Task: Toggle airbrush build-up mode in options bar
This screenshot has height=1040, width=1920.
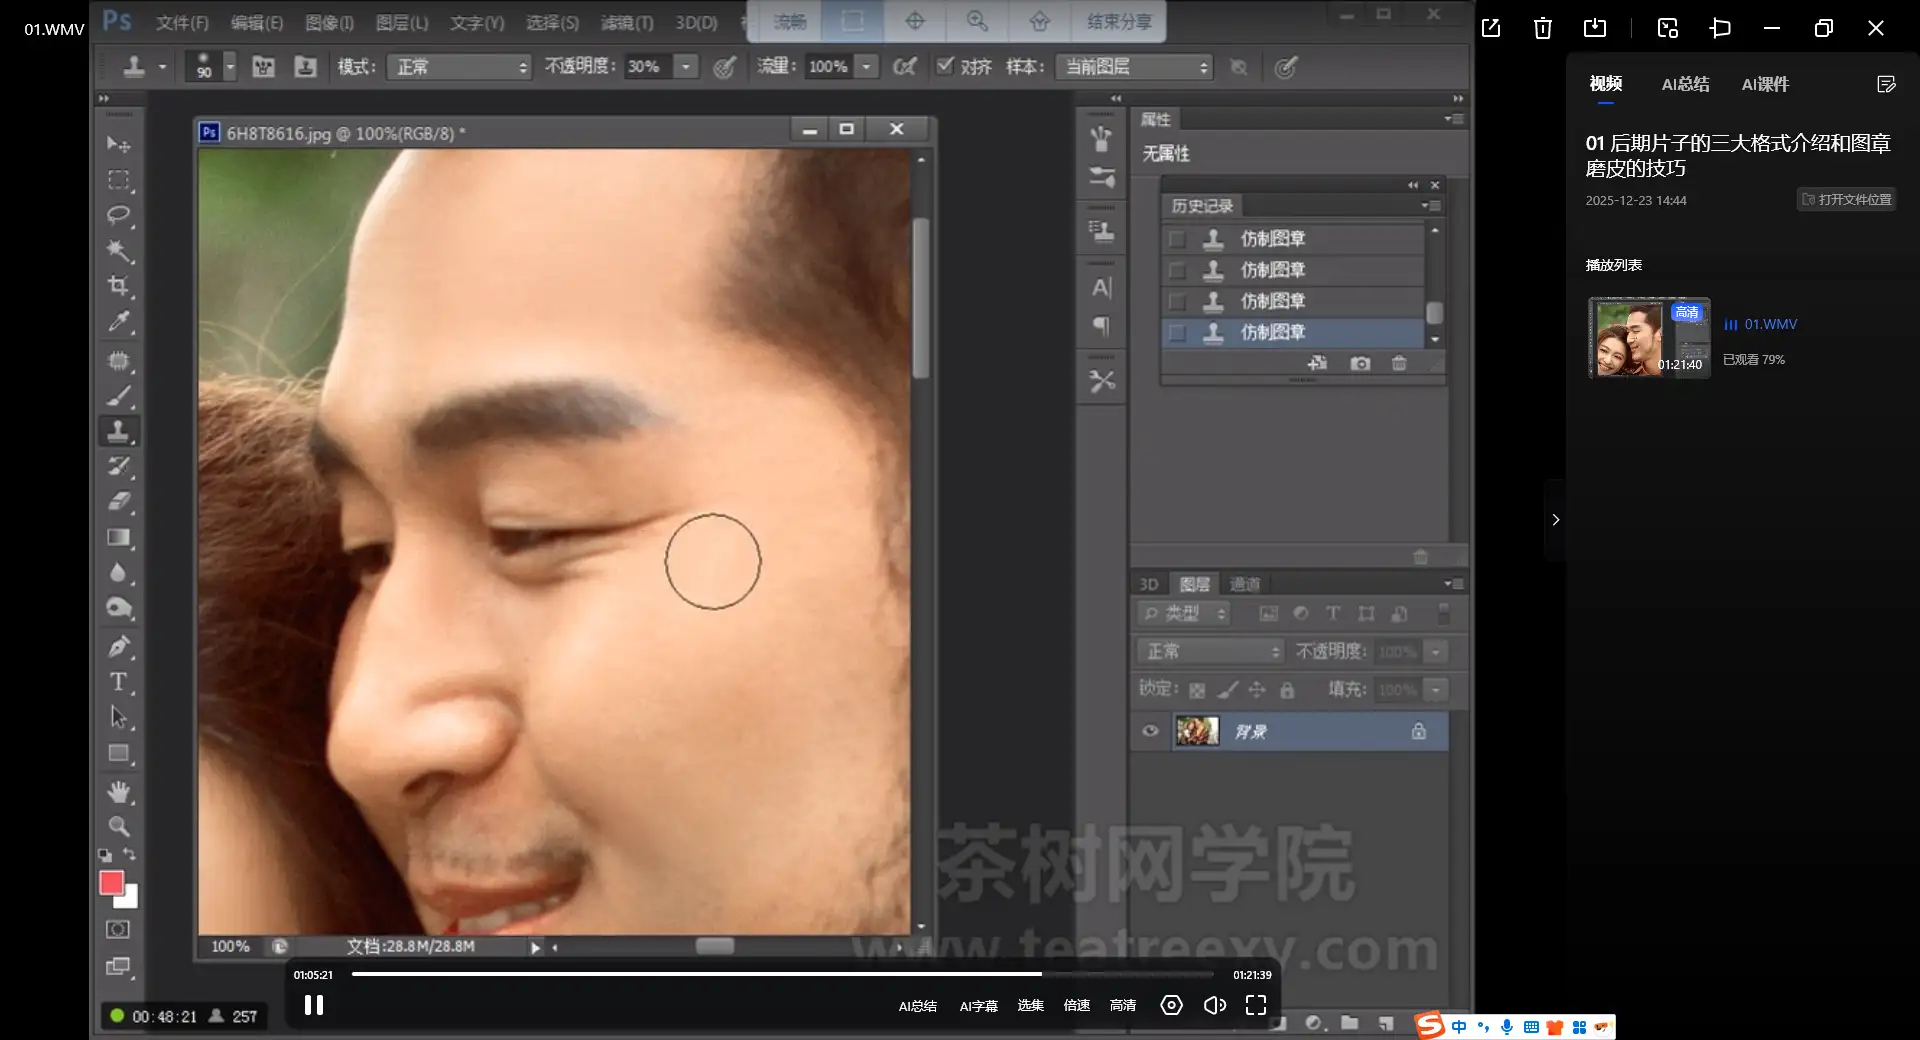Action: [x=905, y=66]
